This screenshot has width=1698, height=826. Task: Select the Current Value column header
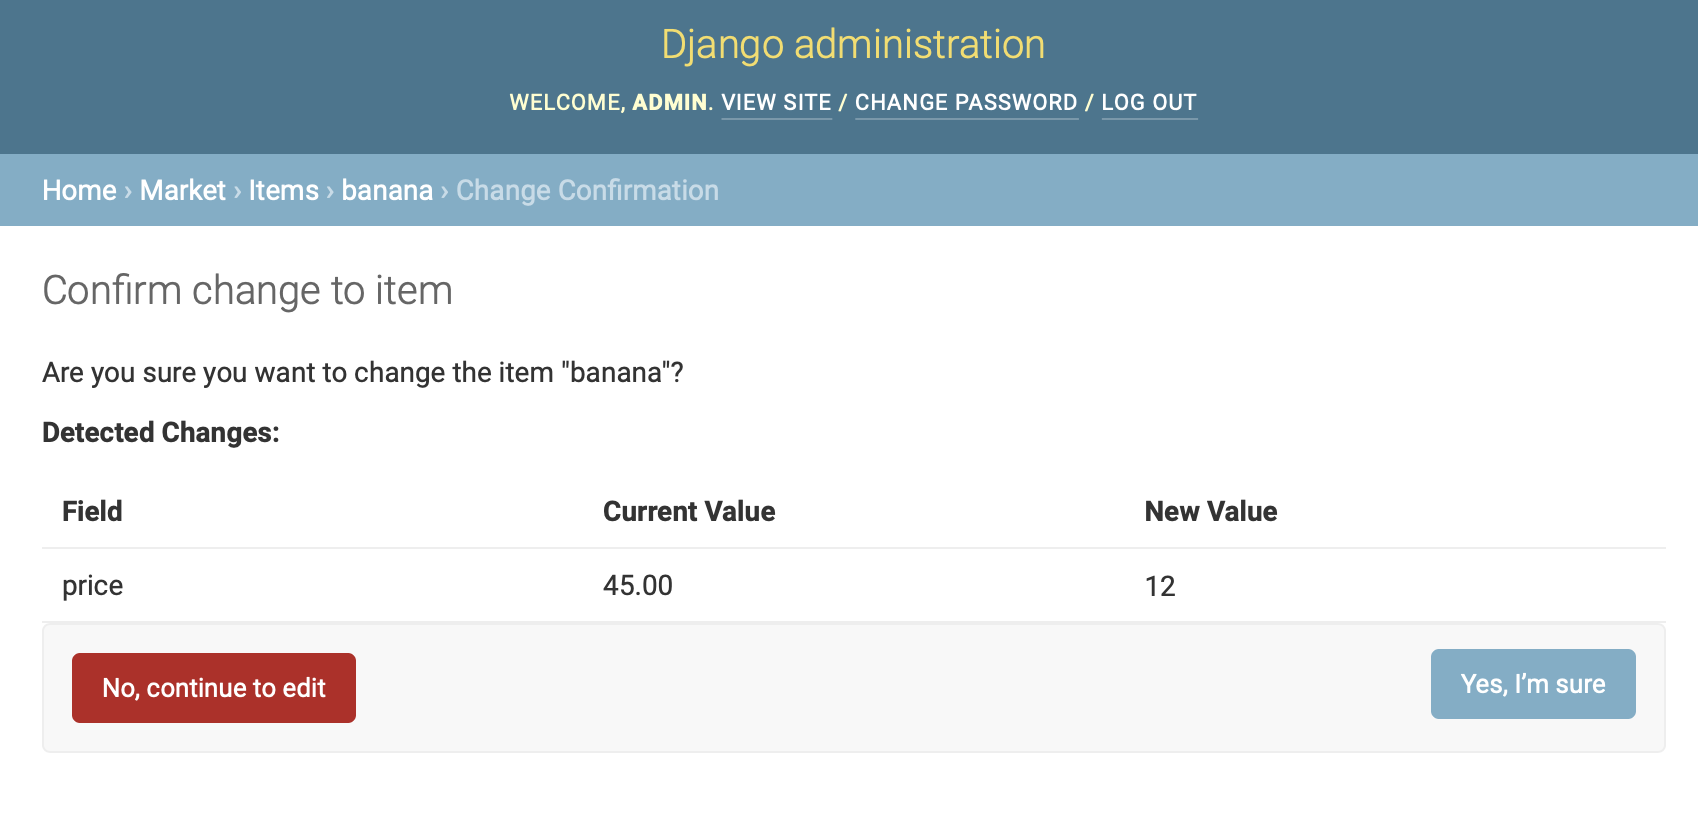coord(688,511)
